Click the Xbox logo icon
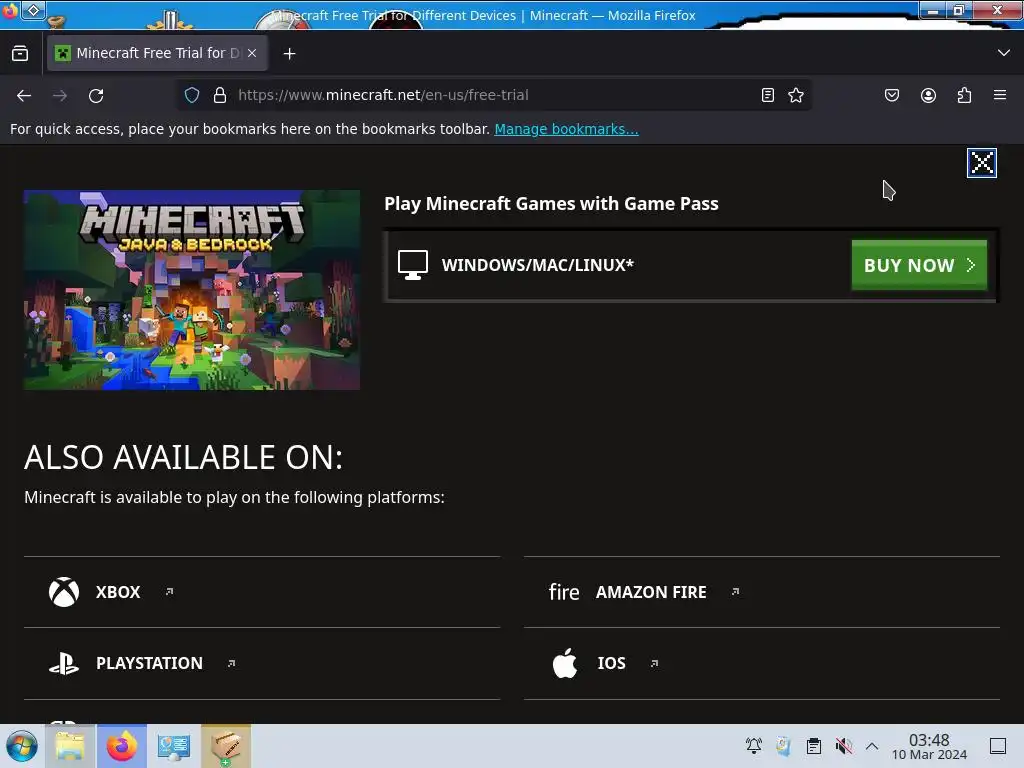Screen dimensions: 1024x768 pos(64,592)
